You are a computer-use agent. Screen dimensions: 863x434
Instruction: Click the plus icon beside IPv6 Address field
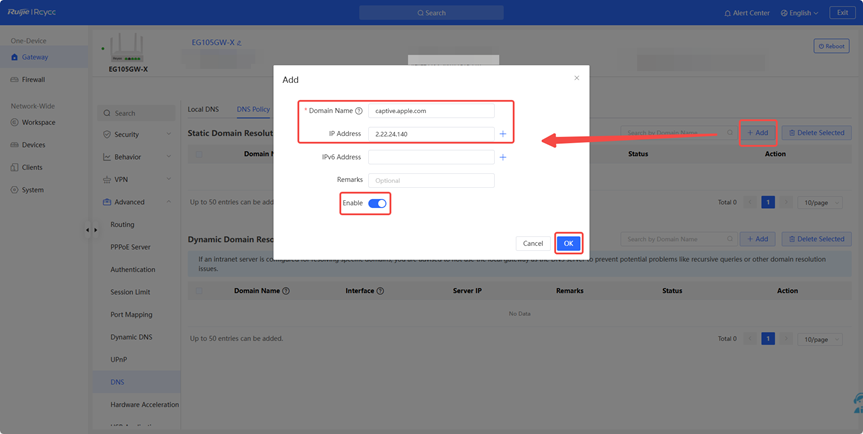point(503,157)
